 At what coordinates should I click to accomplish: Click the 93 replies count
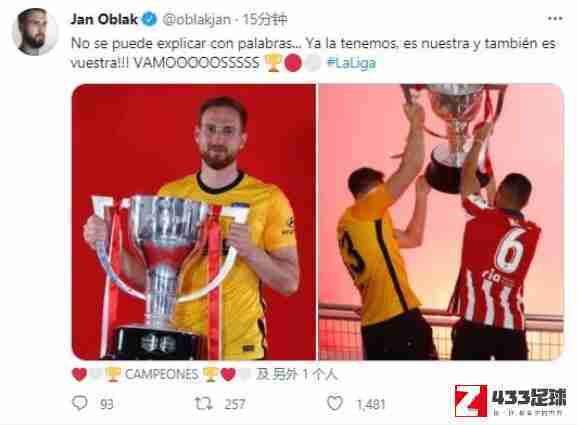click(x=107, y=404)
